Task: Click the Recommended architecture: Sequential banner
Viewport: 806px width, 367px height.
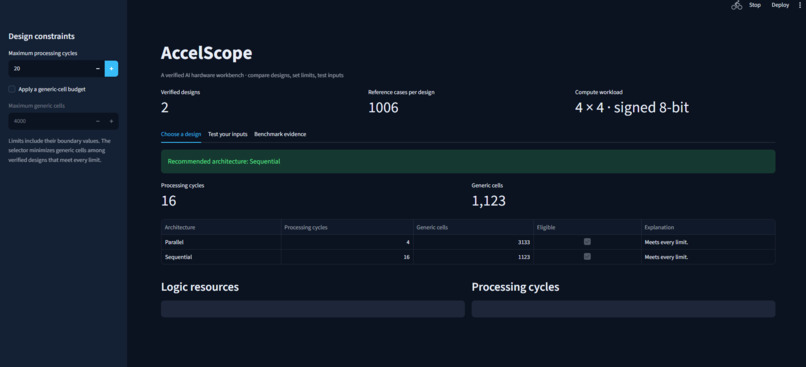Action: 468,161
